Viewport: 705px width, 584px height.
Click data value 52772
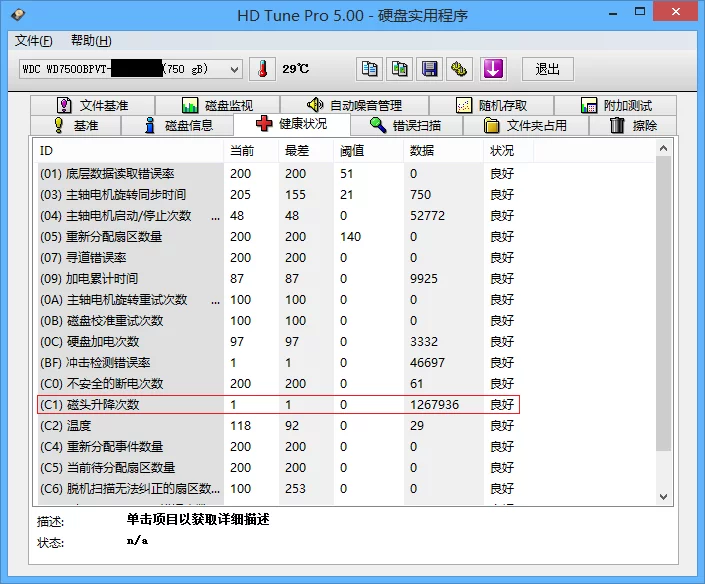tap(427, 216)
